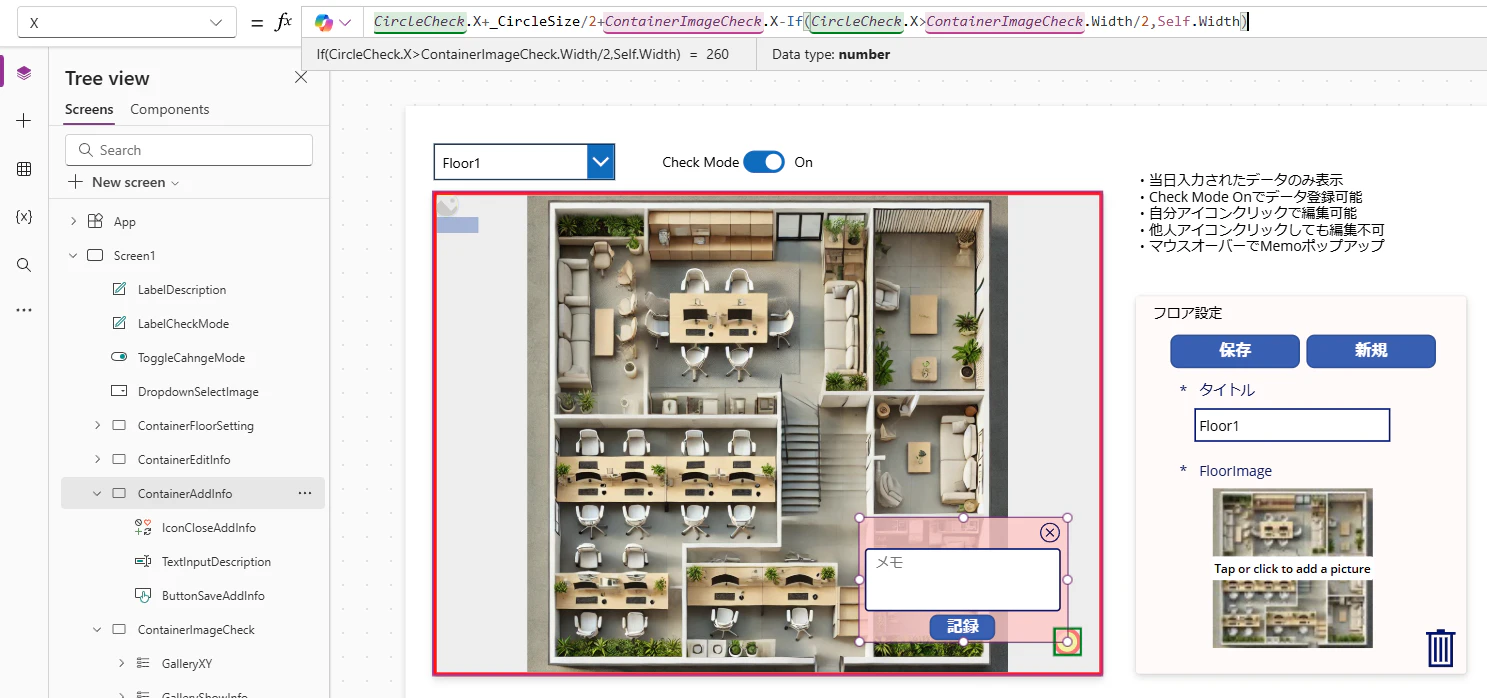
Task: Click the tree view Search field
Action: click(189, 150)
